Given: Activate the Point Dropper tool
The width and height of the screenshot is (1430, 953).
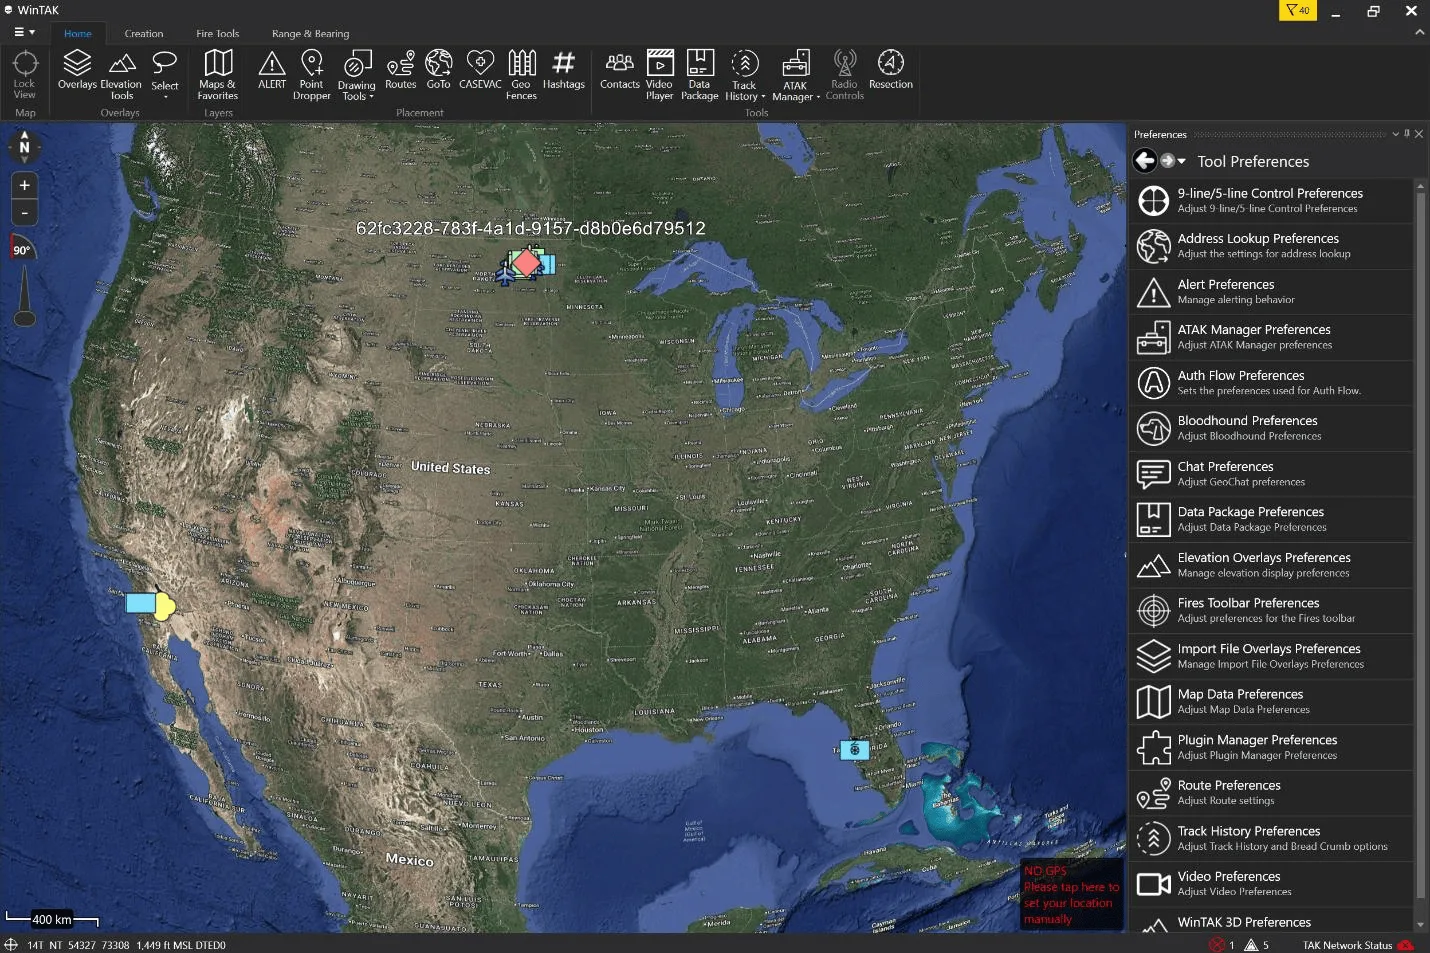Looking at the screenshot, I should 312,75.
